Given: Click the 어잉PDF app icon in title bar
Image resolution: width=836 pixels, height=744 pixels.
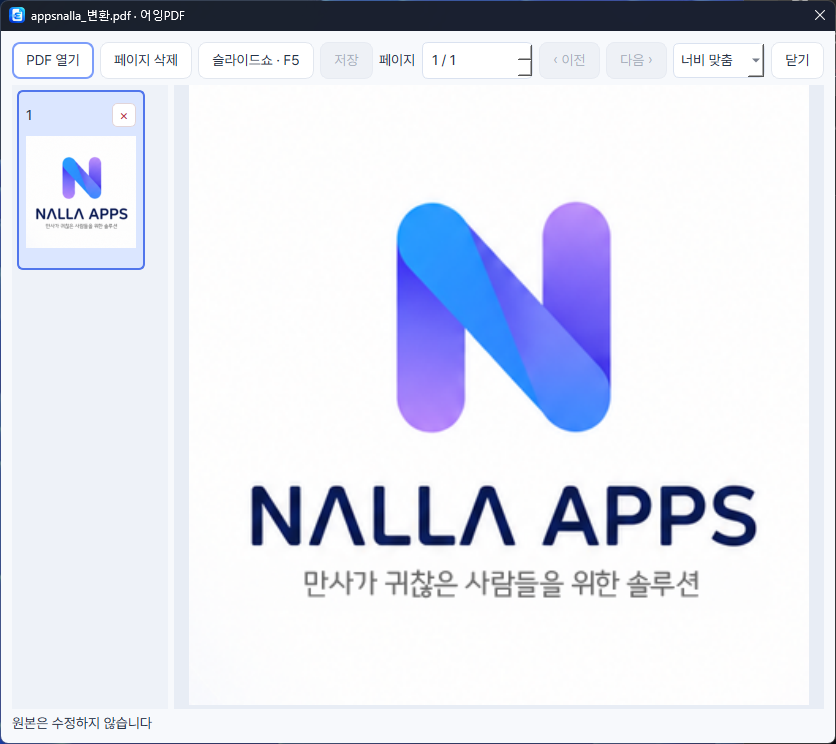Looking at the screenshot, I should pos(17,15).
